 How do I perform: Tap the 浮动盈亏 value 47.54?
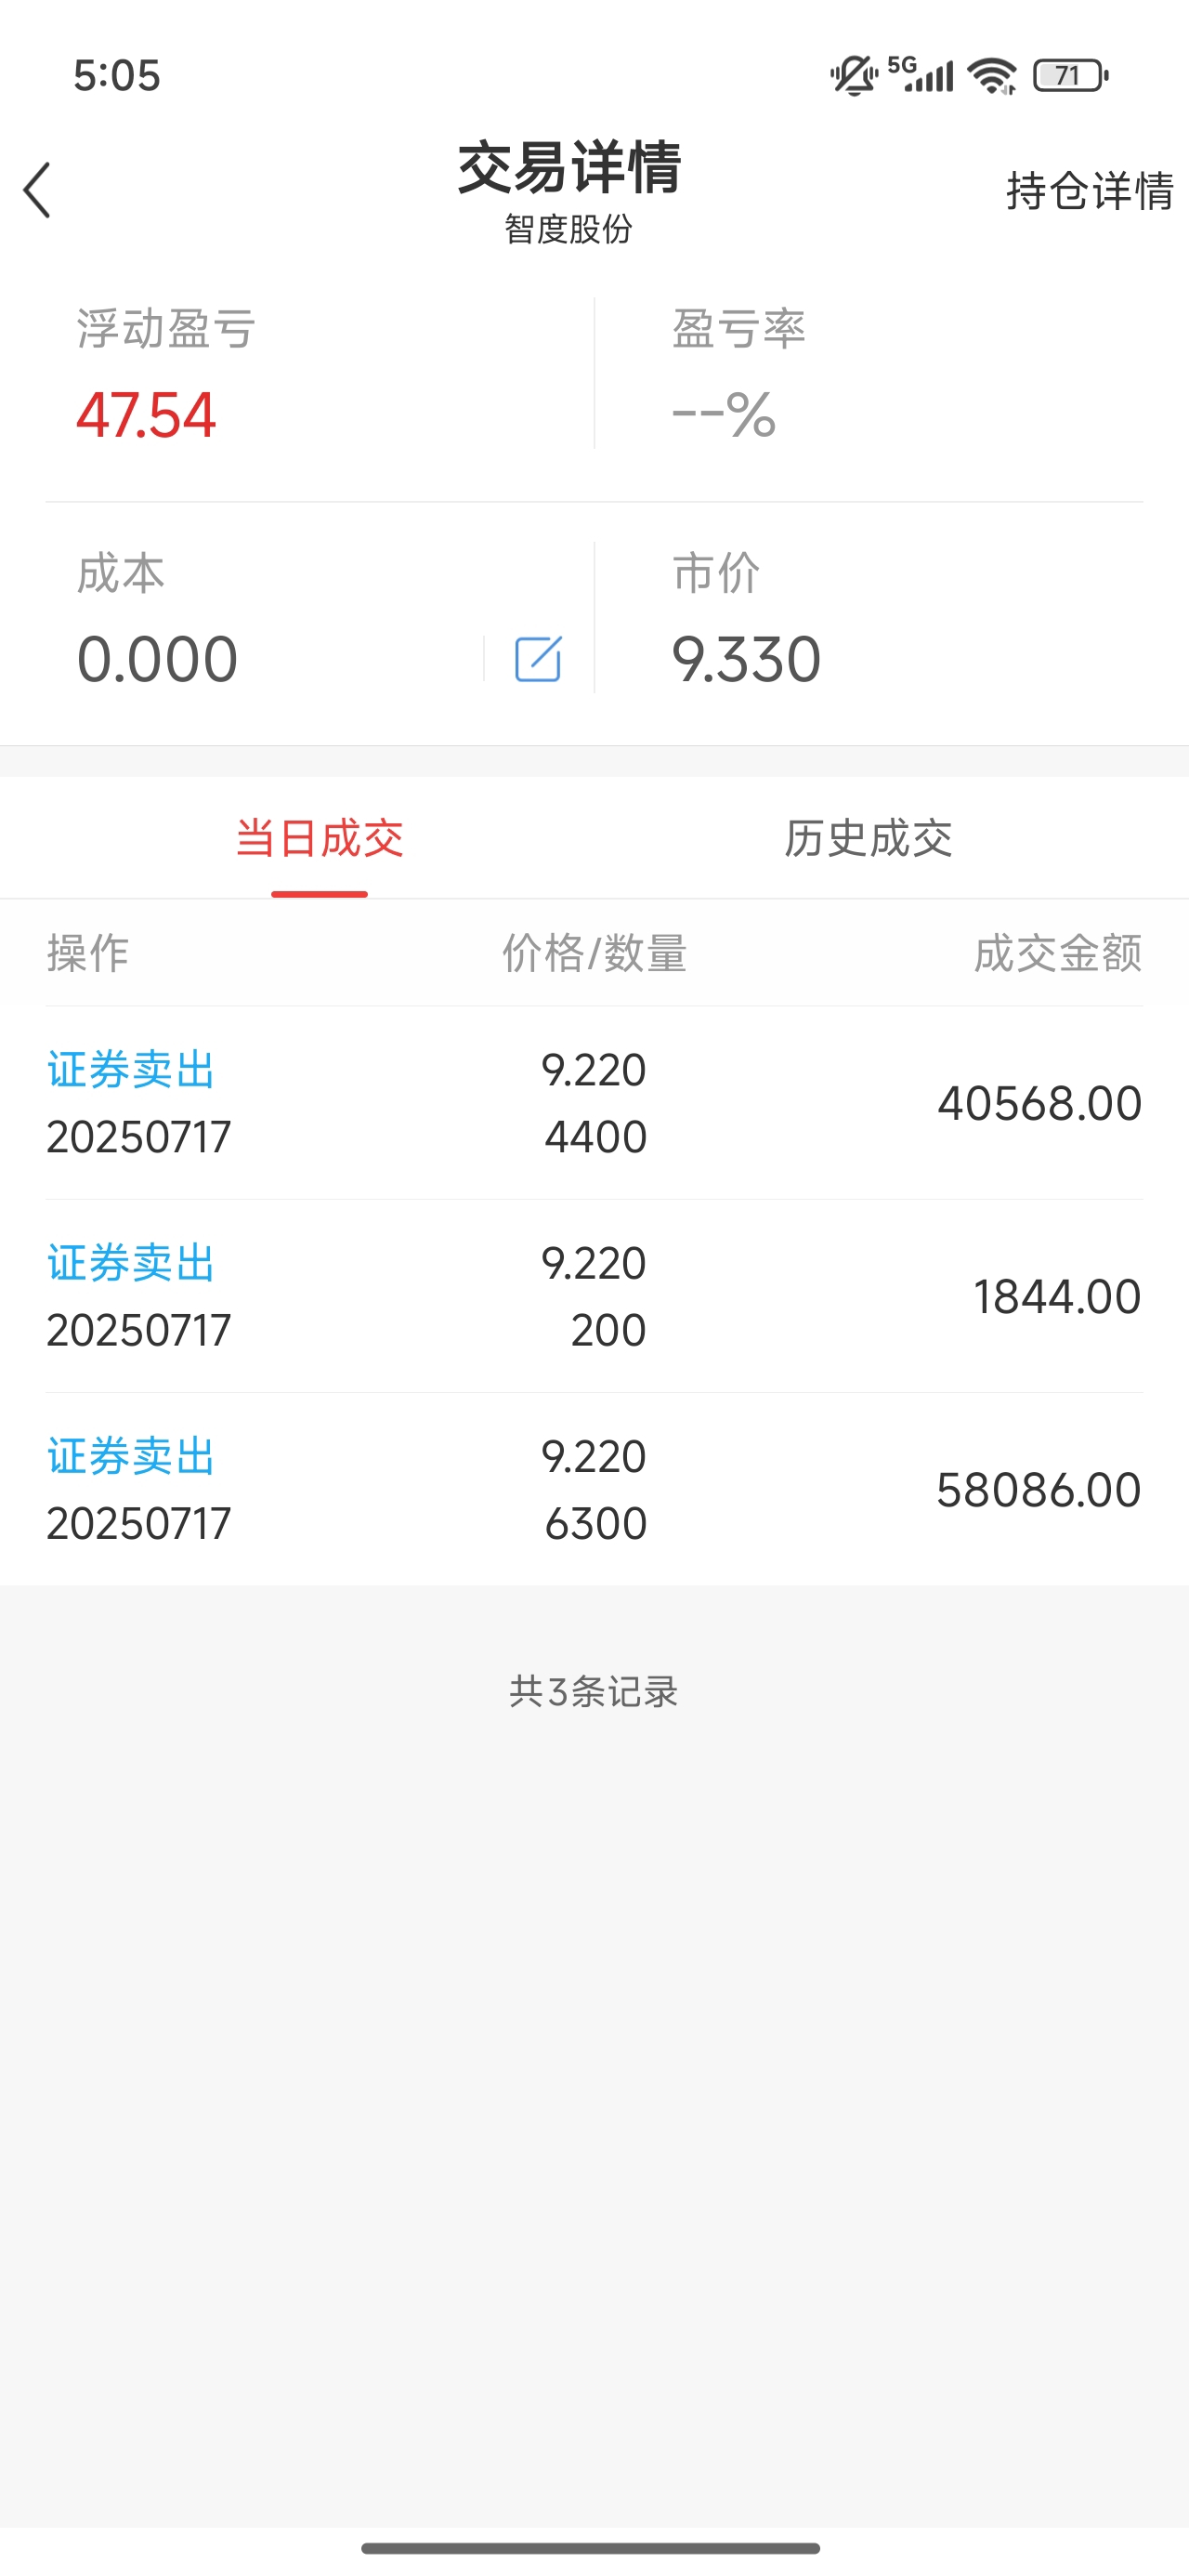146,415
